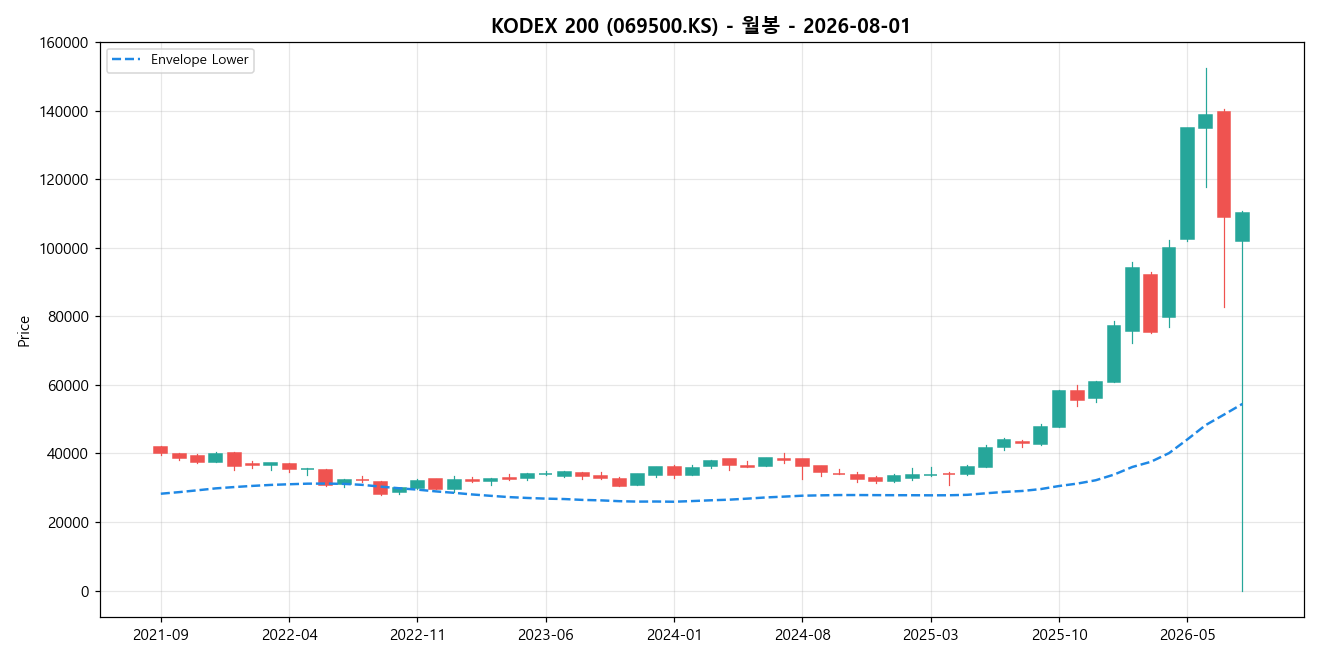Screen dimensions: 1320x660
Task: Click the Price y-axis label
Action: [24, 331]
